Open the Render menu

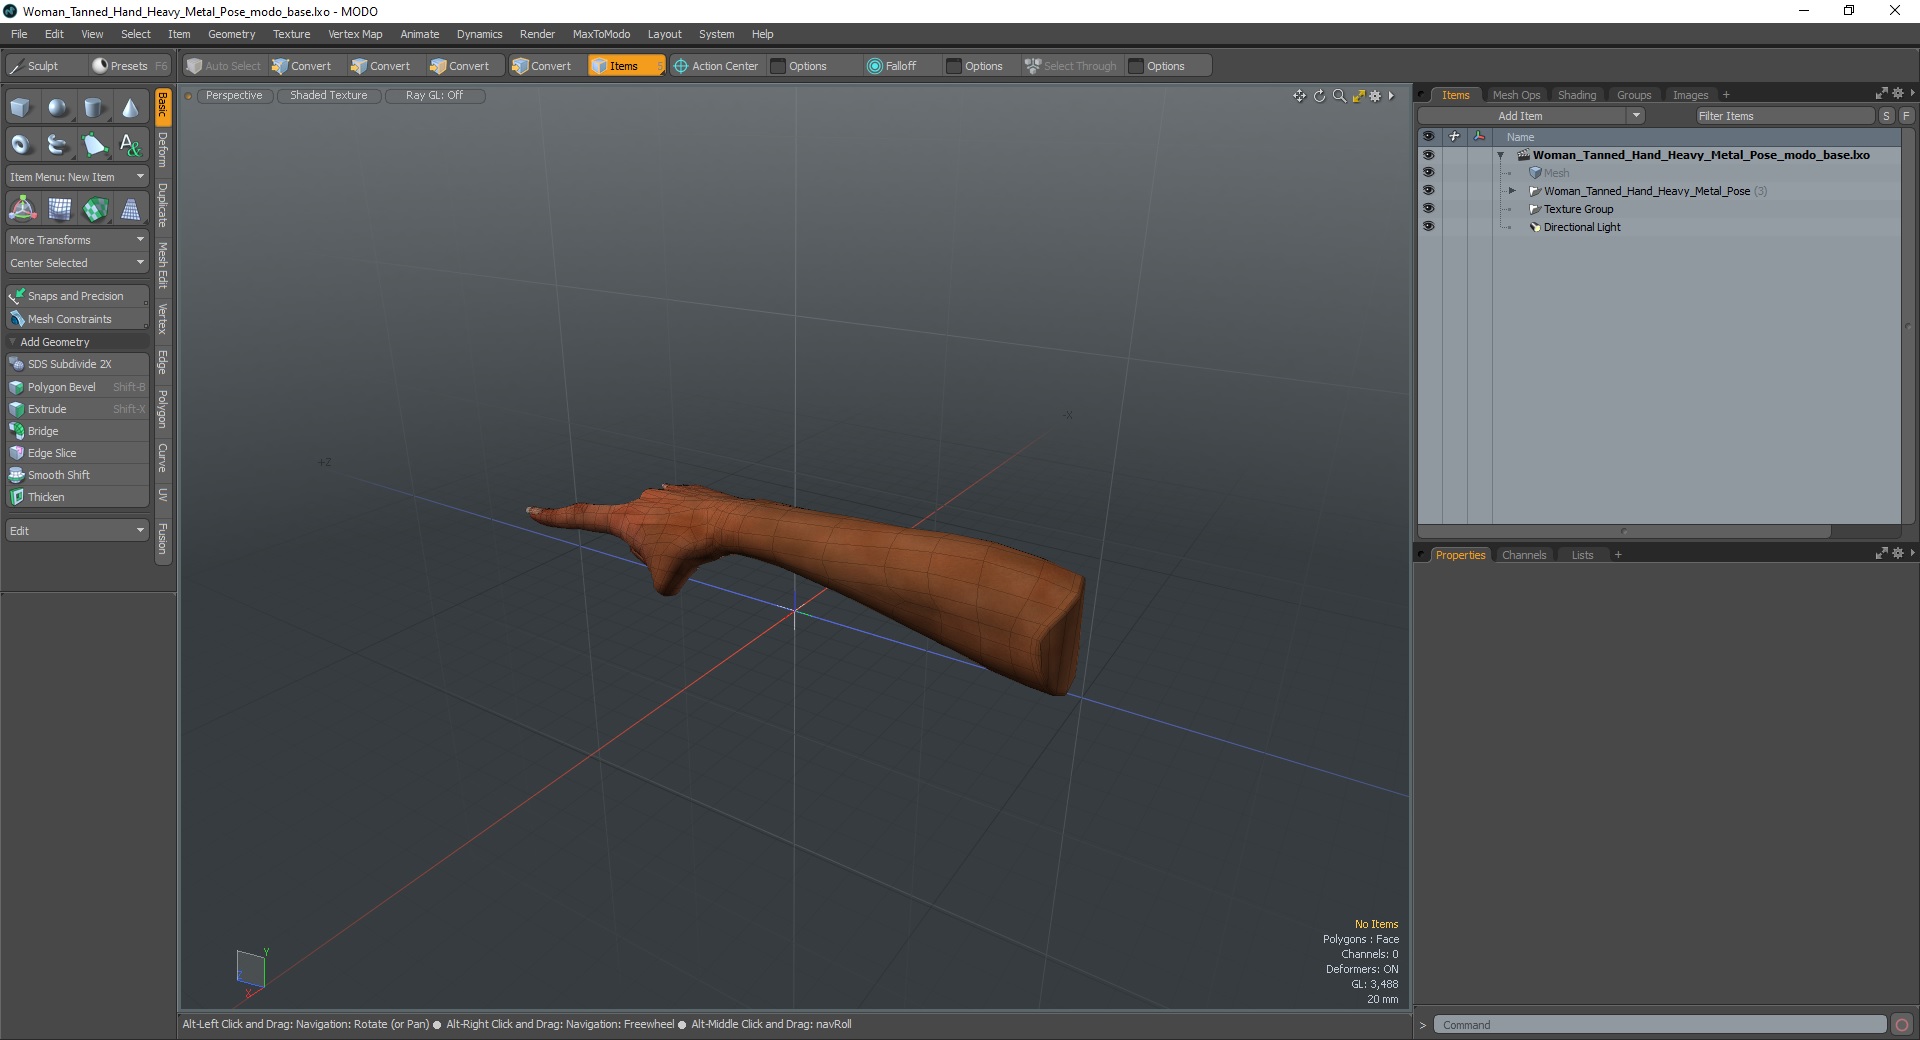point(537,34)
